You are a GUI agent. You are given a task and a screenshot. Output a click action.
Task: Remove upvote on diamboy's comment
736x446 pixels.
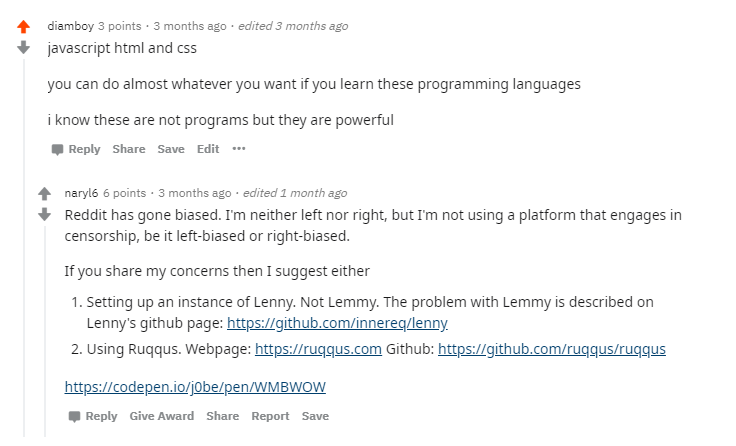[23, 27]
